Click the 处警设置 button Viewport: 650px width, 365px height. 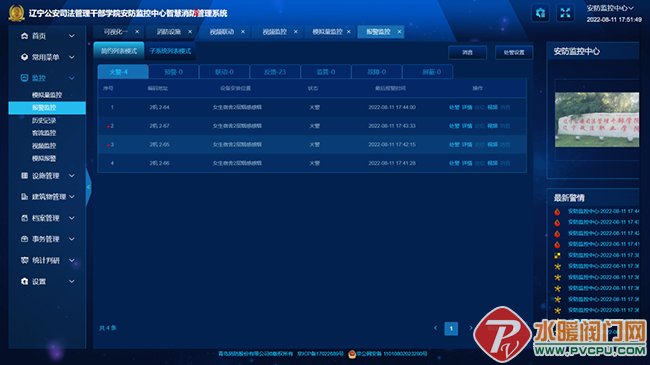click(514, 52)
